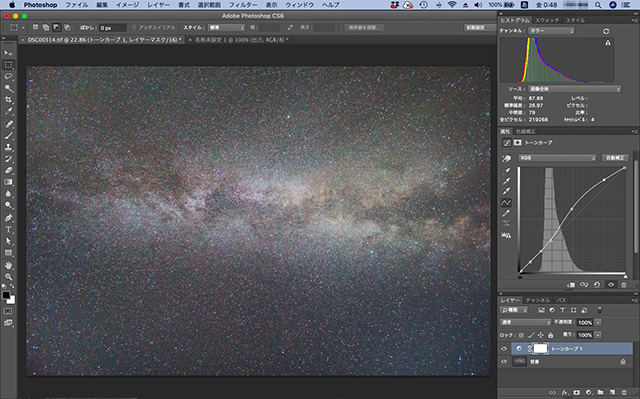
Task: Open the フィルター menu
Action: (x=243, y=5)
